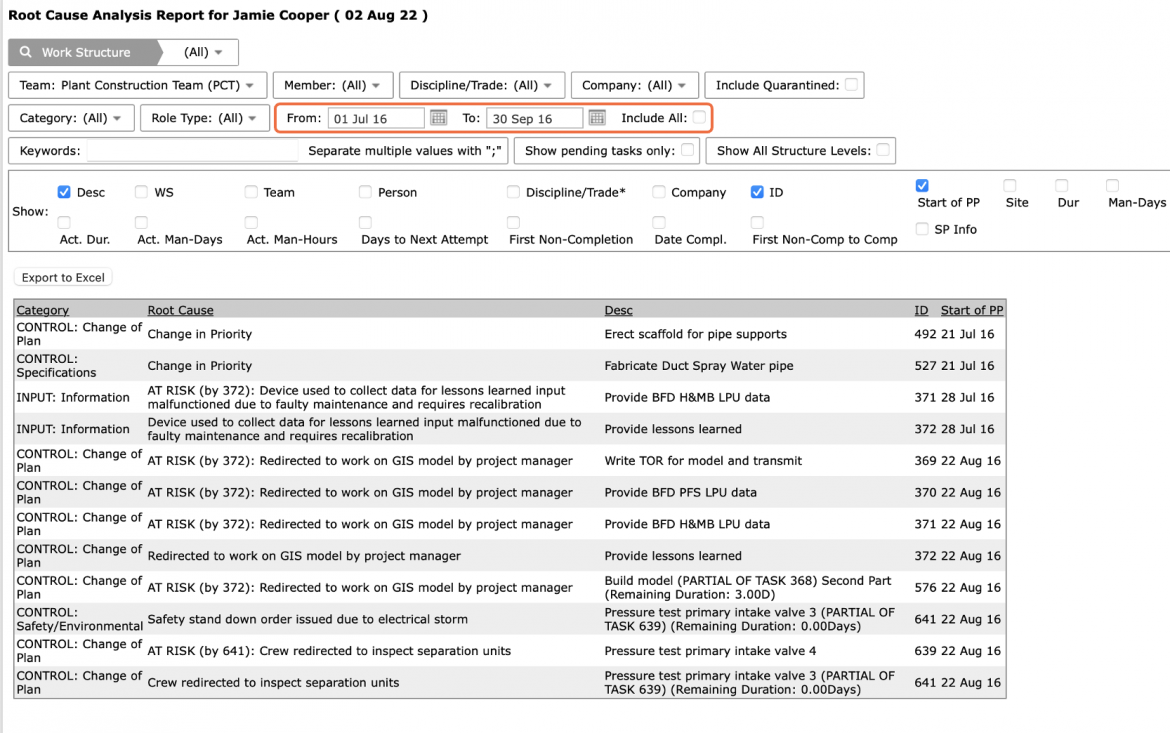1170x733 pixels.
Task: Check the Include All dates checkbox
Action: coord(699,117)
